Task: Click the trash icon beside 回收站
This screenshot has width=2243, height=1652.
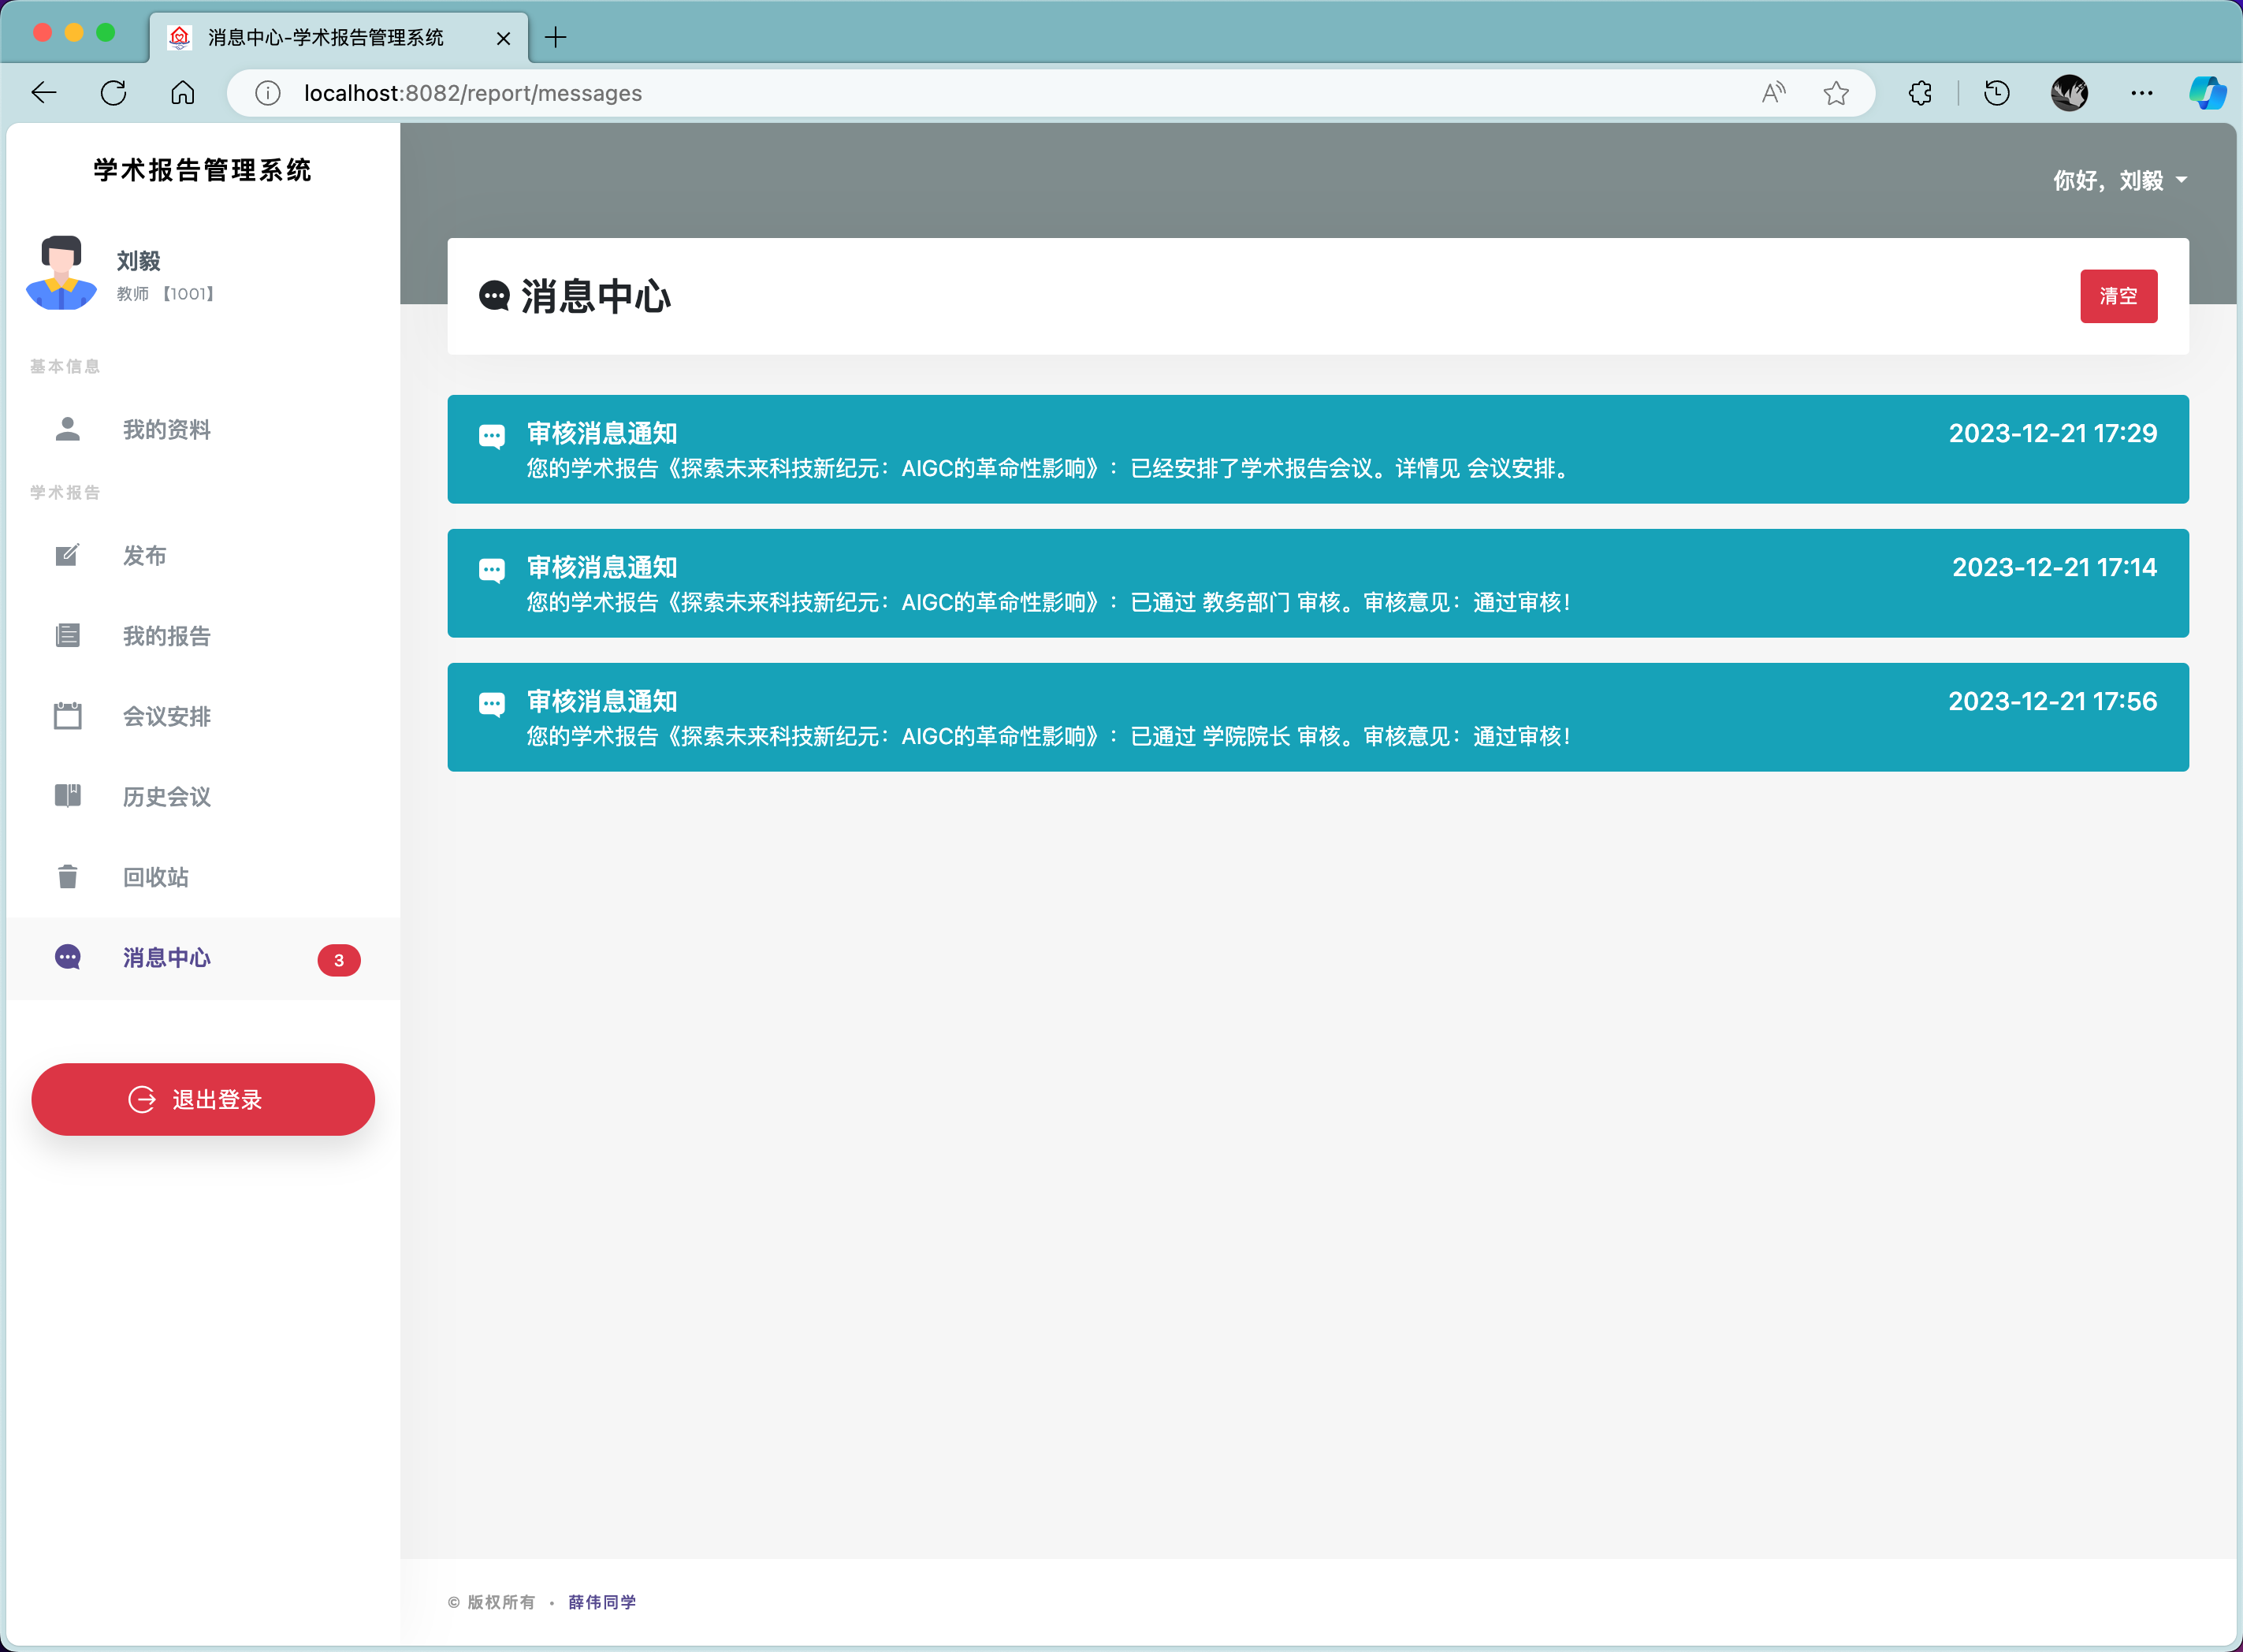Action: (67, 877)
